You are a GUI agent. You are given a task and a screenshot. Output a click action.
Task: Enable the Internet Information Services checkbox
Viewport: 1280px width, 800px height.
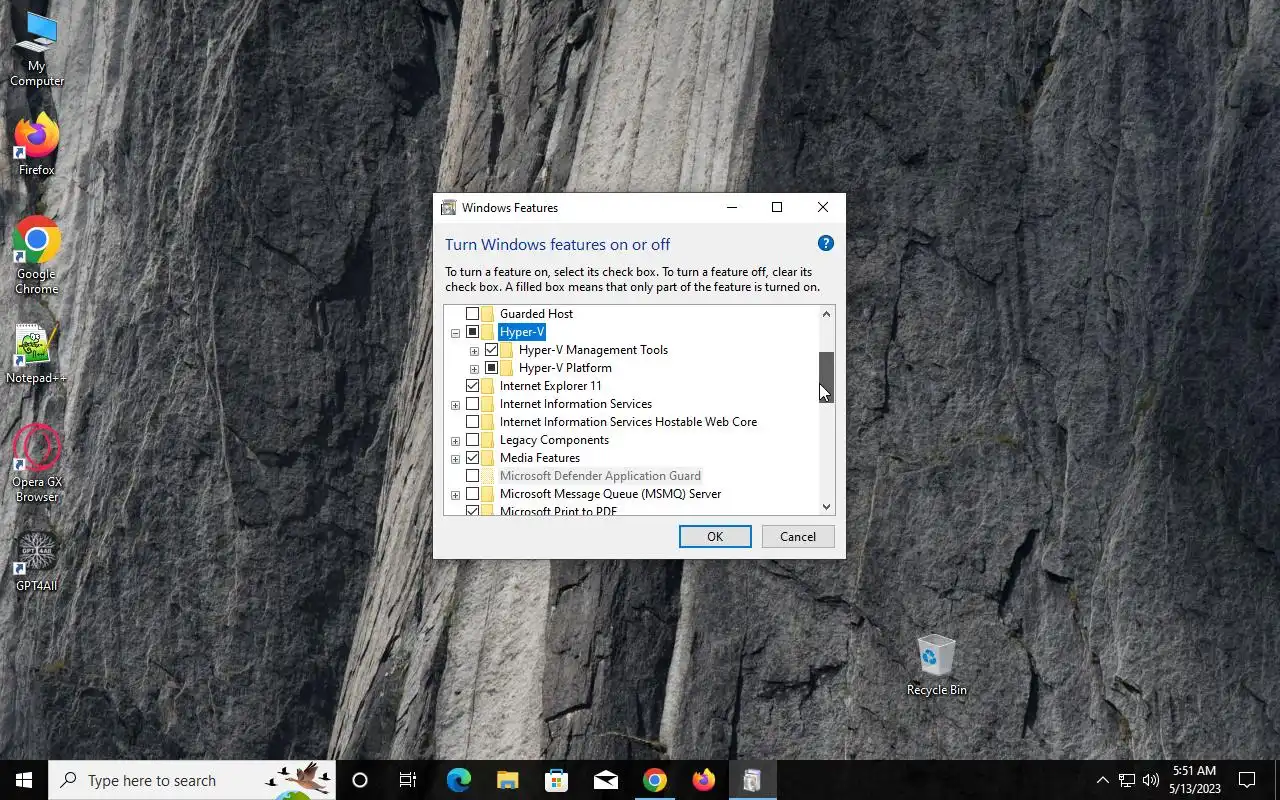pyautogui.click(x=472, y=404)
